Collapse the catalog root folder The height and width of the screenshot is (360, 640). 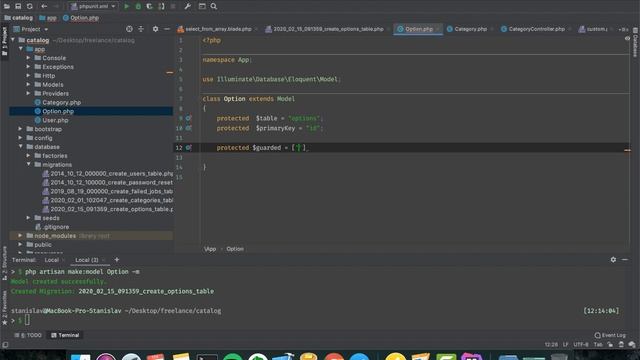point(13,40)
